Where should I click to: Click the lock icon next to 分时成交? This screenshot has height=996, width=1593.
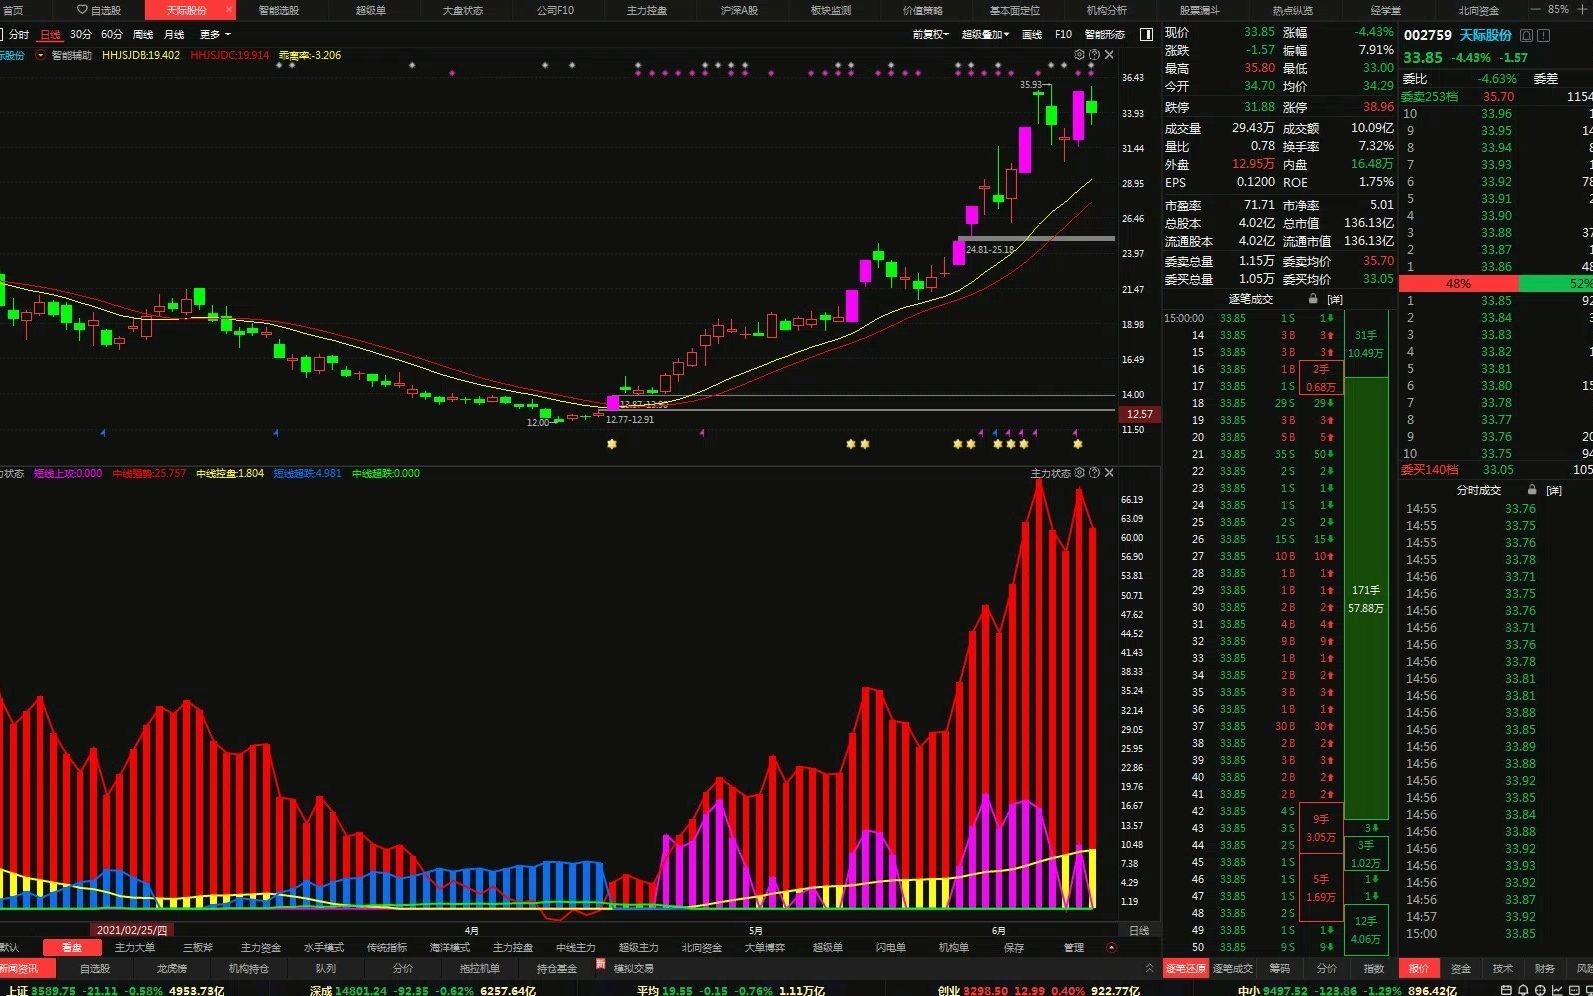click(1531, 490)
